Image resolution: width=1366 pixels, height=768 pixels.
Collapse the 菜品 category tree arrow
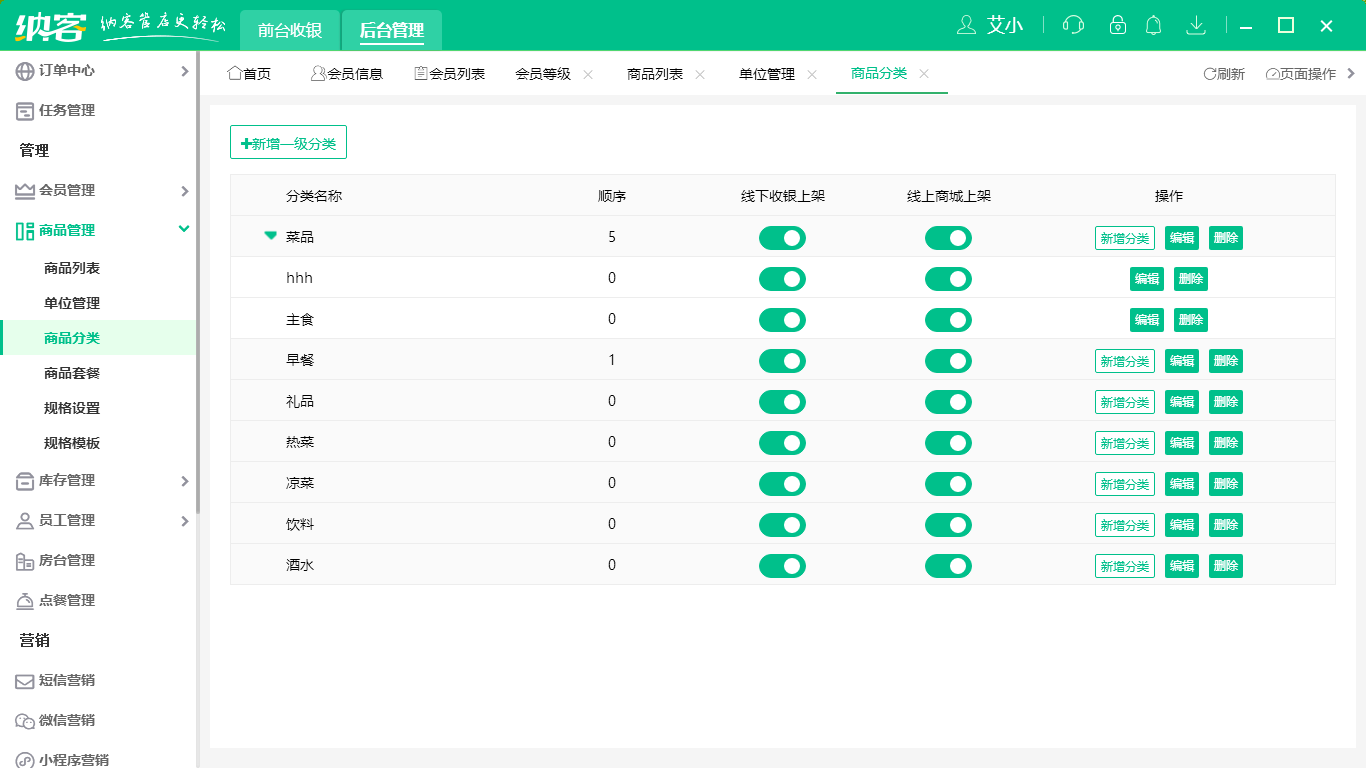(x=270, y=237)
